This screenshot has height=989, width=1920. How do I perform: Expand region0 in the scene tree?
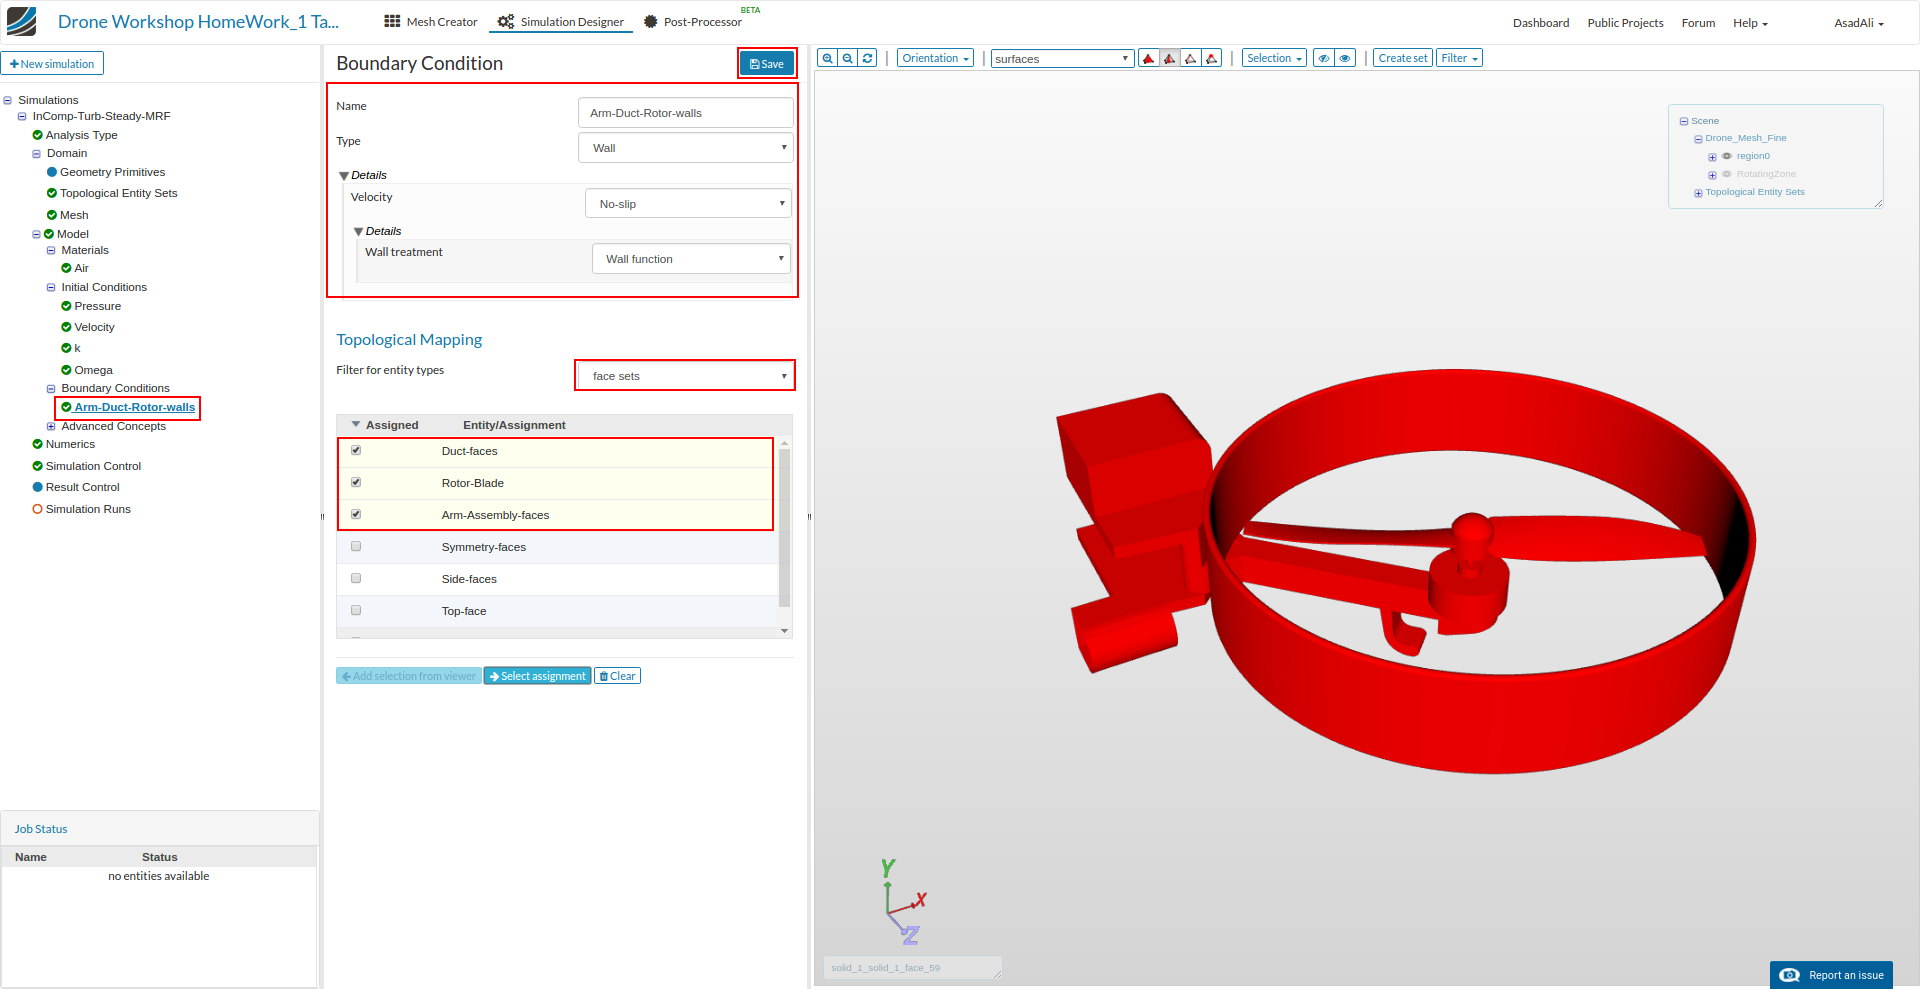click(x=1712, y=157)
